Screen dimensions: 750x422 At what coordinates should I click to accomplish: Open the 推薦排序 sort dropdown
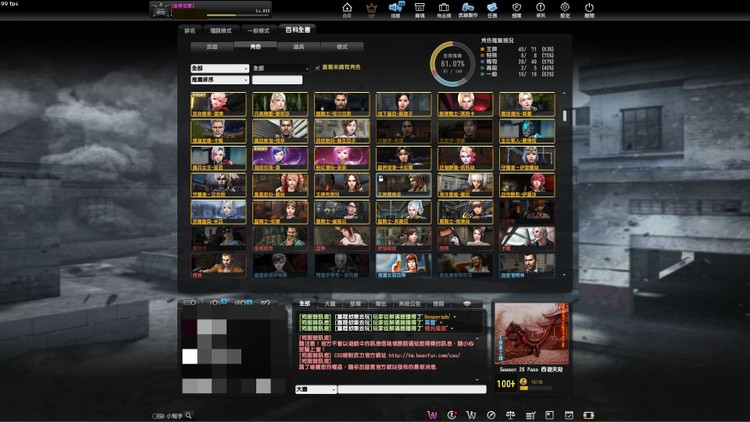[x=220, y=79]
